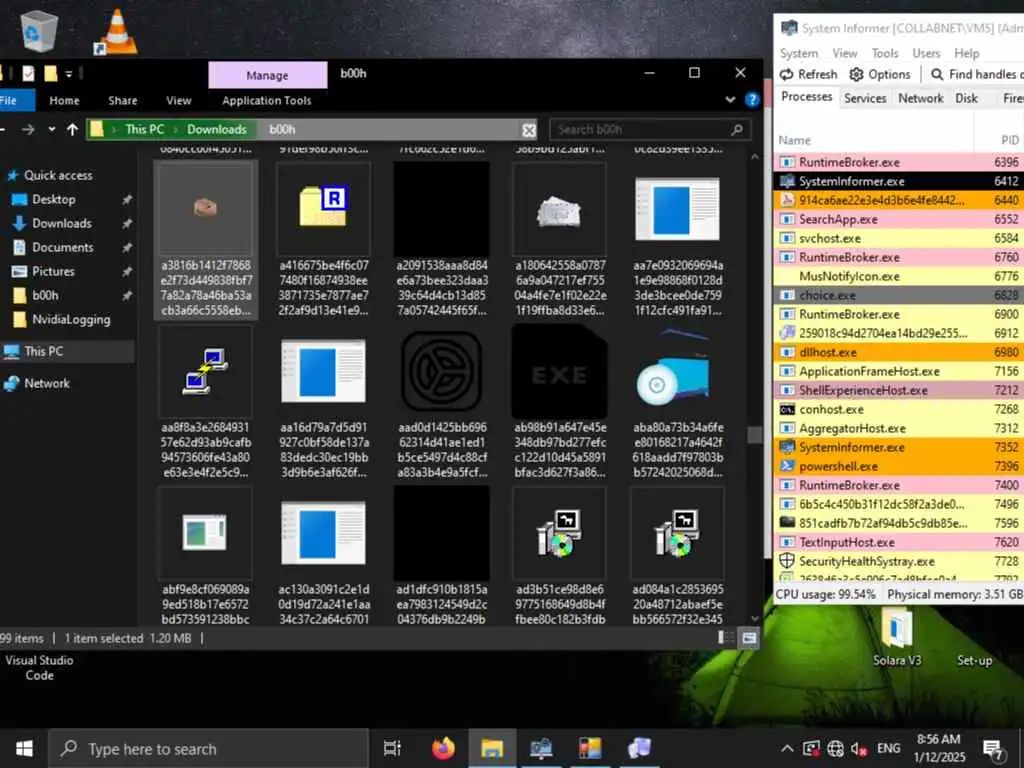The height and width of the screenshot is (768, 1024).
Task: Open the Home ribbon tab in Explorer
Action: (x=64, y=101)
